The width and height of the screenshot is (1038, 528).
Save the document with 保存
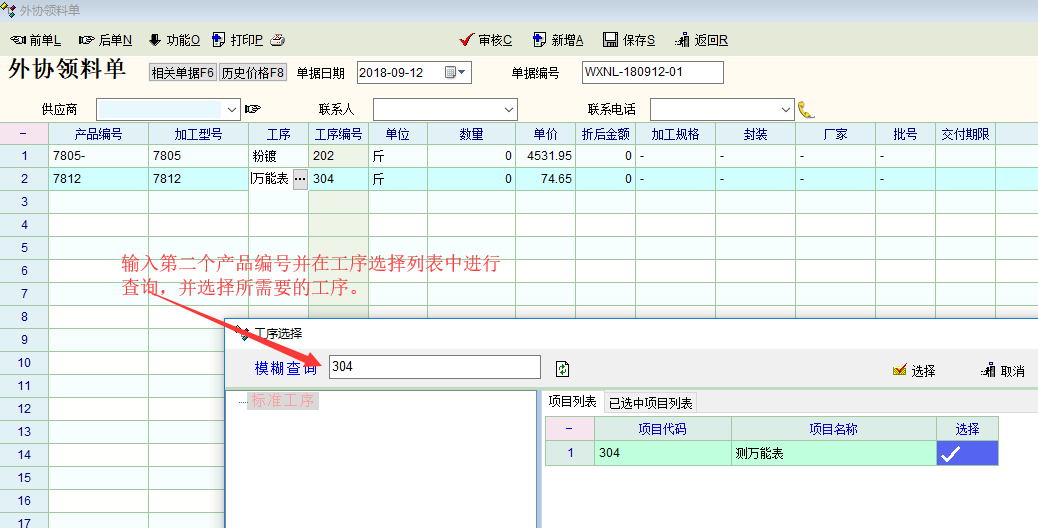point(629,40)
